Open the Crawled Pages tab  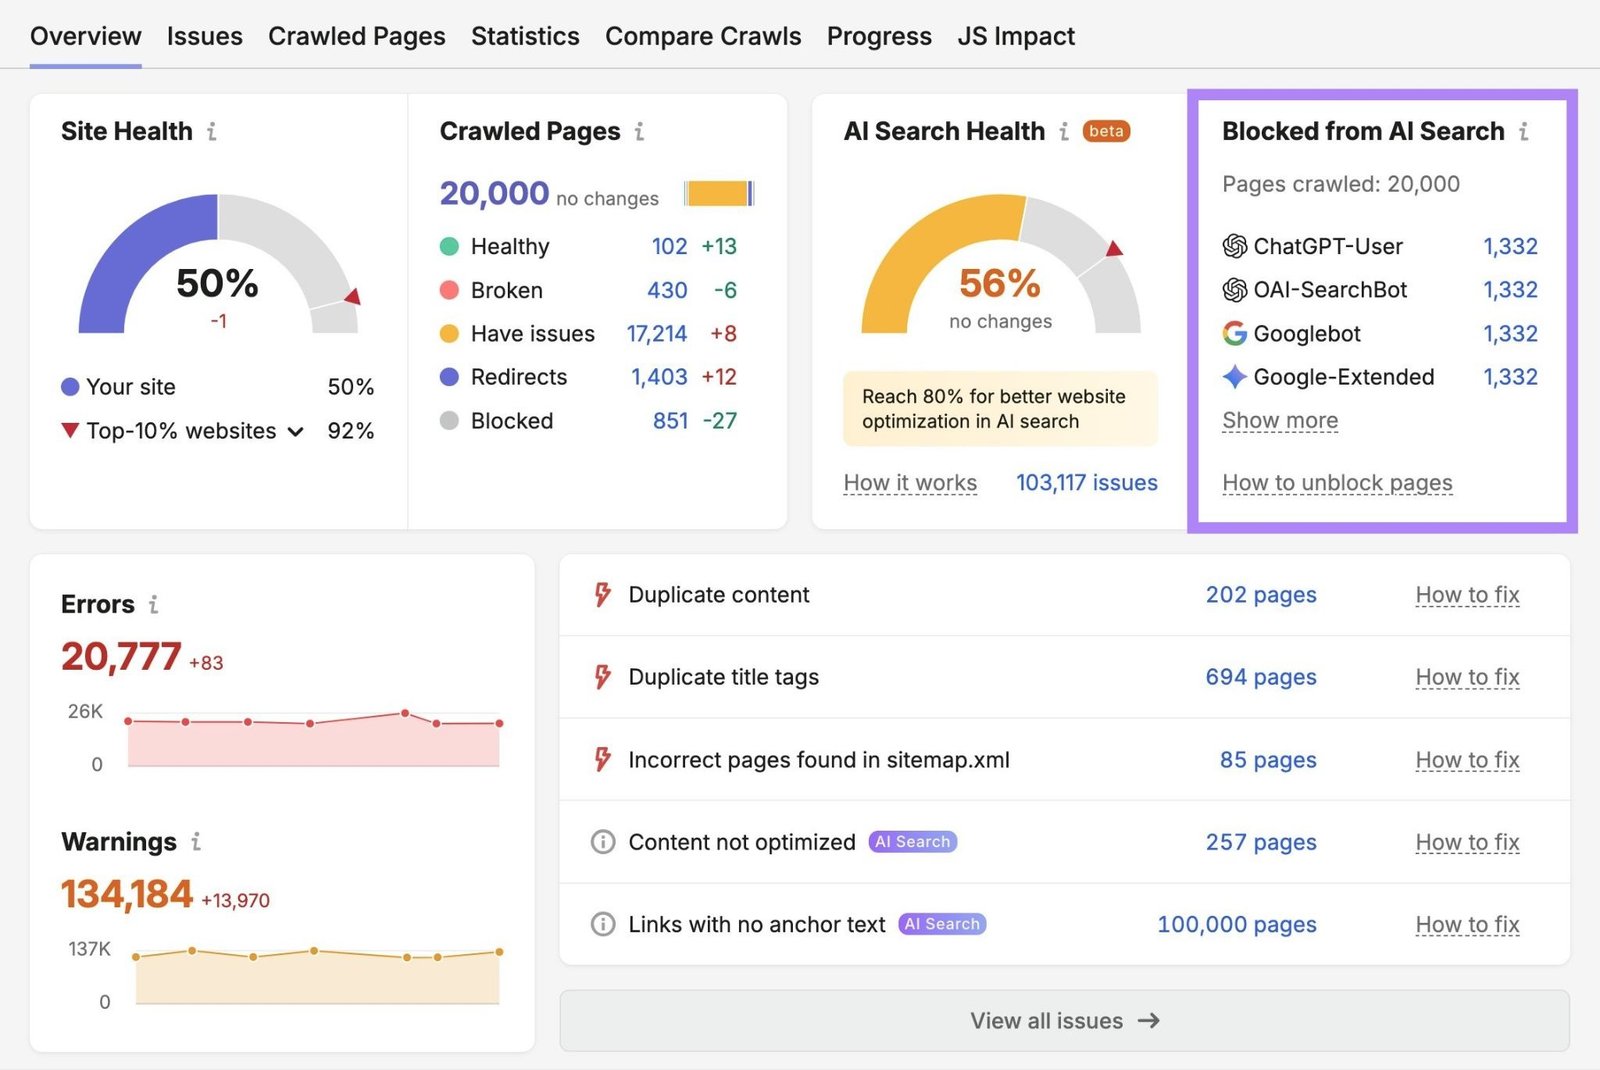pyautogui.click(x=357, y=36)
